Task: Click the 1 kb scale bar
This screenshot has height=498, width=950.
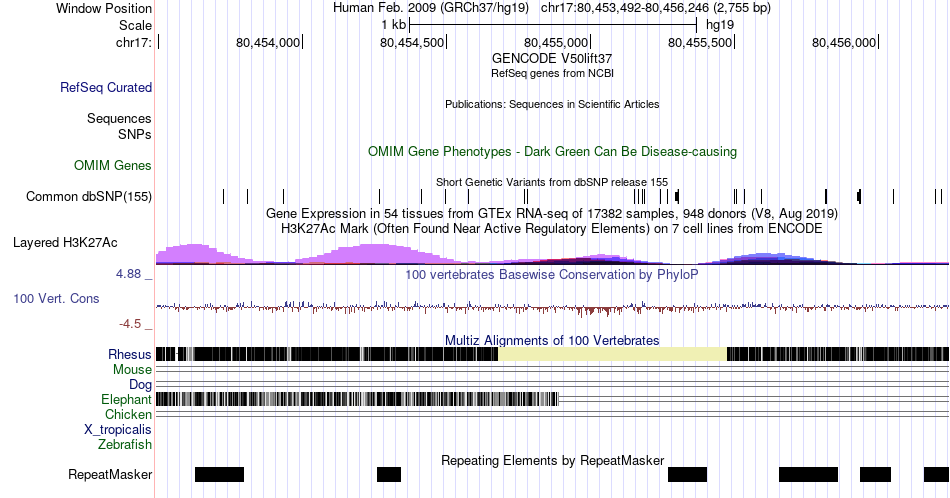Action: point(553,25)
